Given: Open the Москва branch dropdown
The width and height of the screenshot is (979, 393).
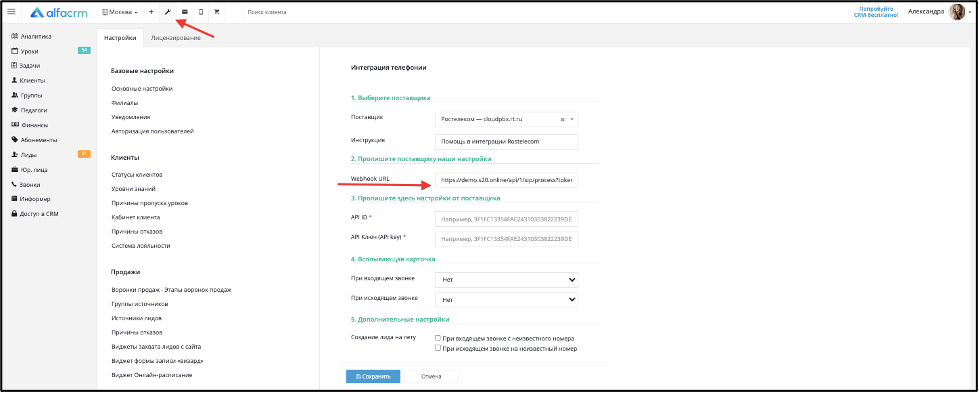Looking at the screenshot, I should click(120, 12).
